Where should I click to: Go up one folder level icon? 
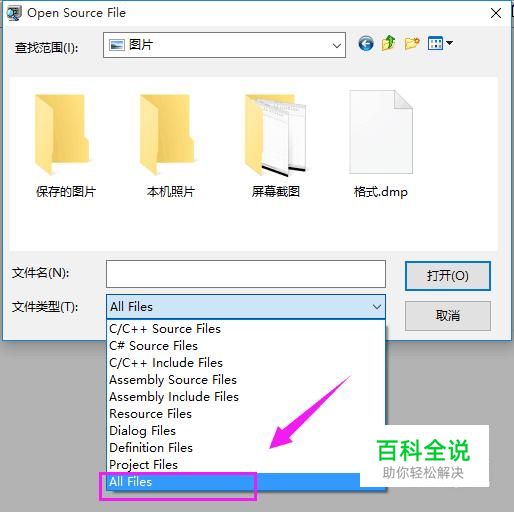(x=388, y=43)
